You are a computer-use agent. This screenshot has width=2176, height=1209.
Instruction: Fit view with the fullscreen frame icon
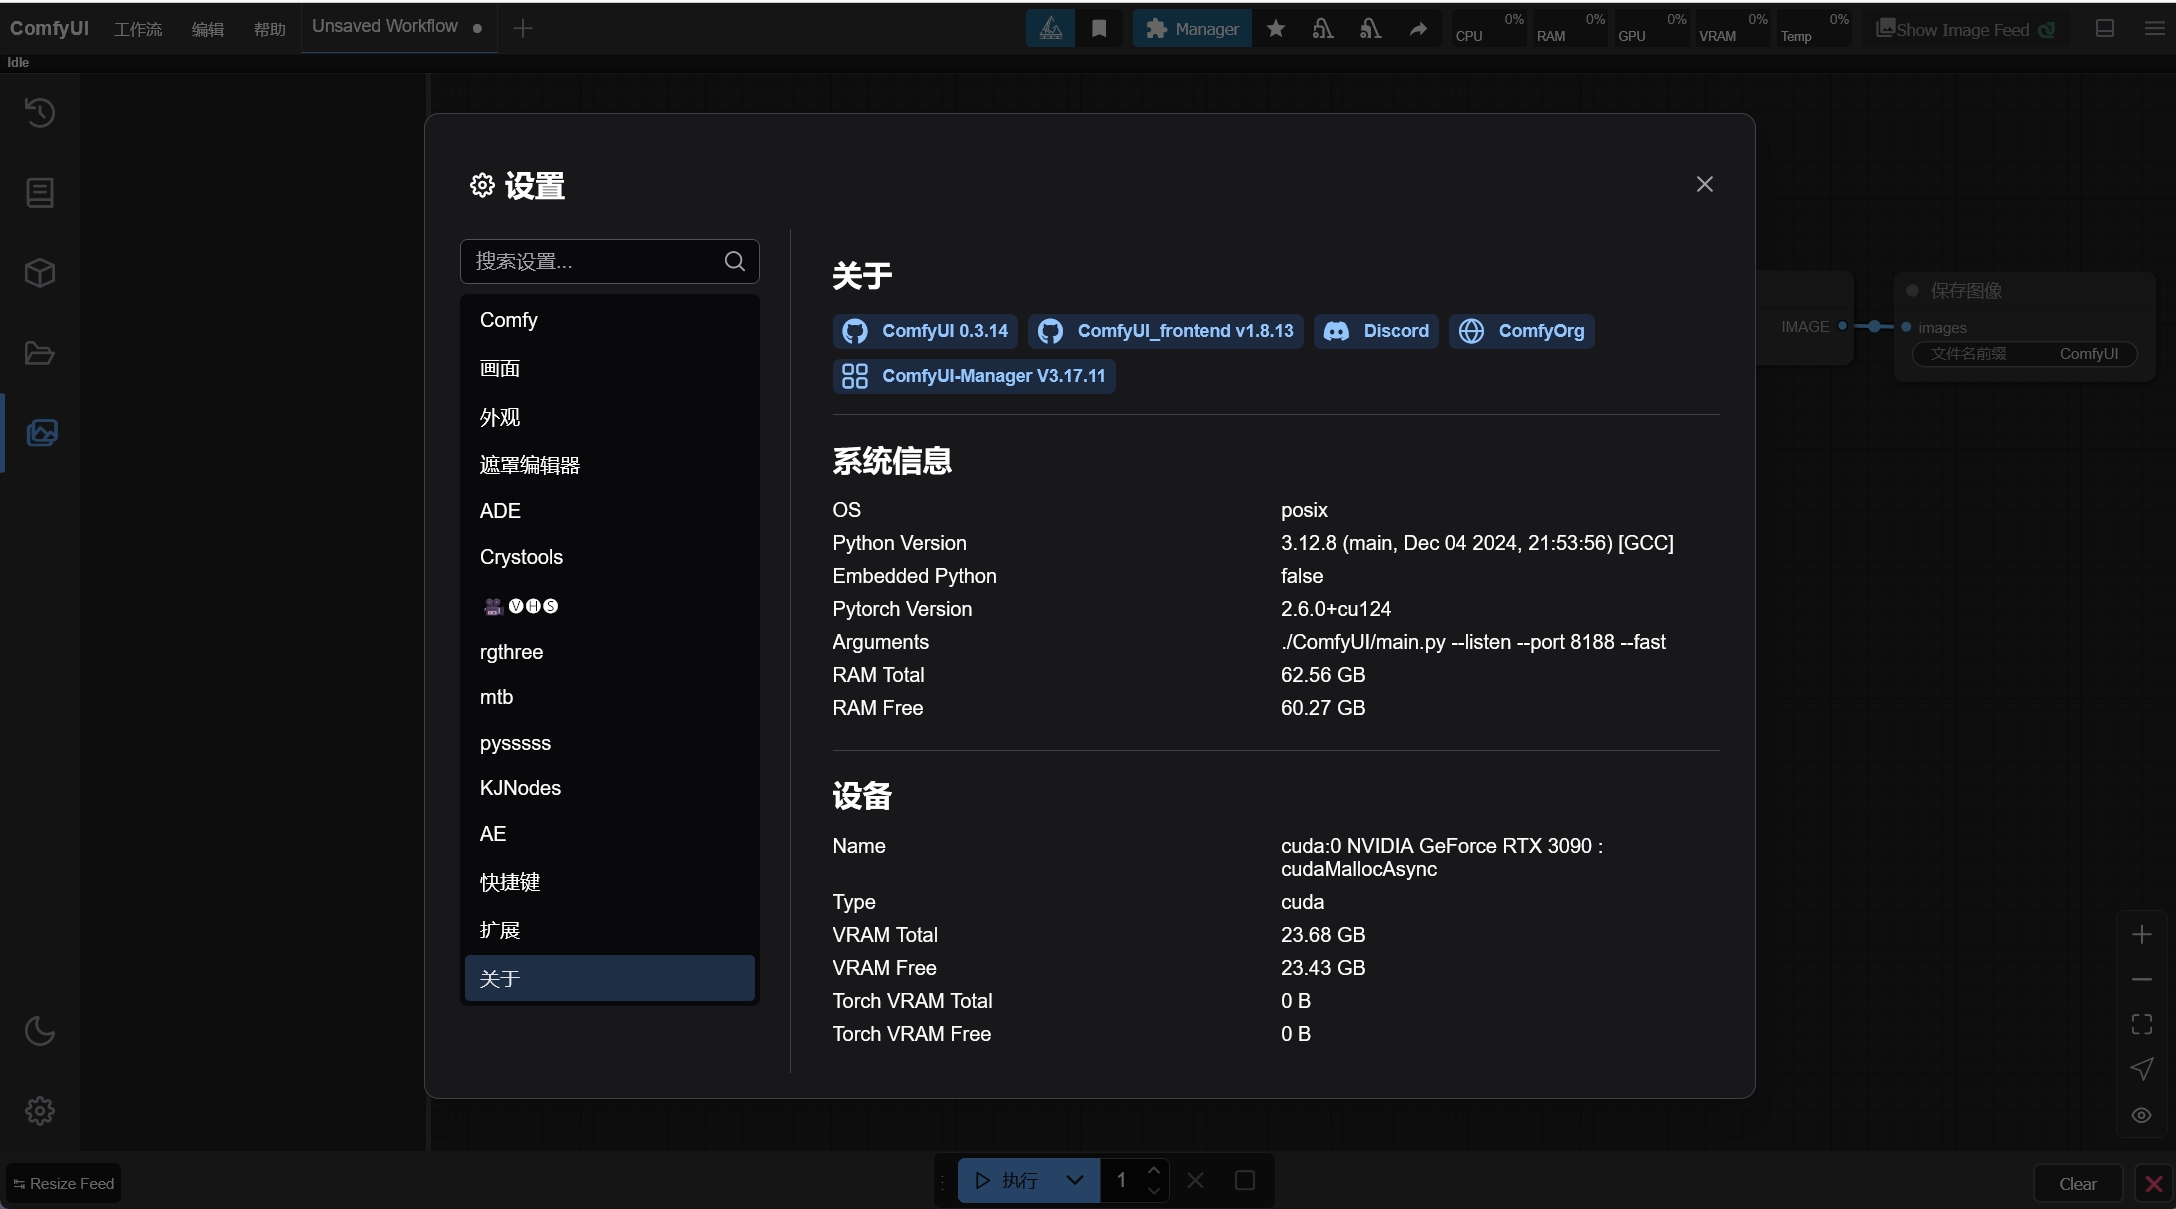2141,1024
